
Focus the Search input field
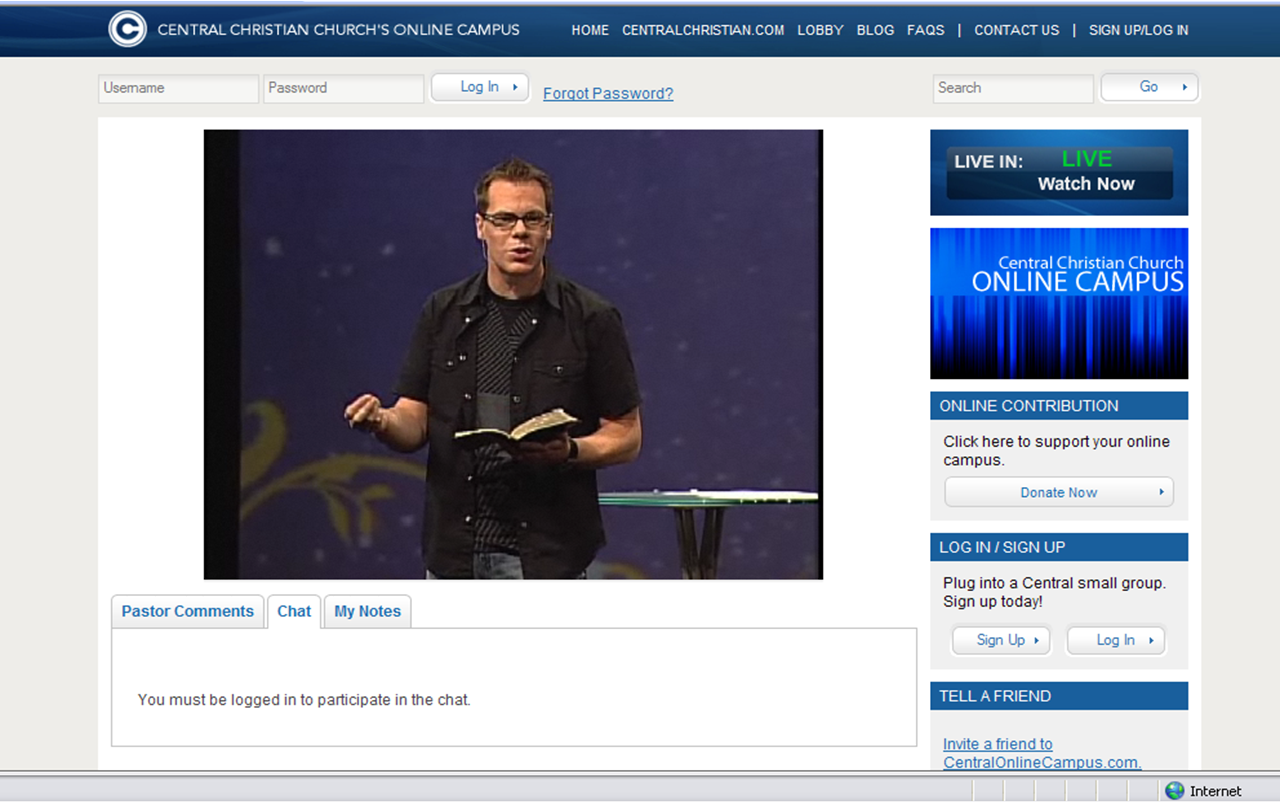pos(1013,88)
